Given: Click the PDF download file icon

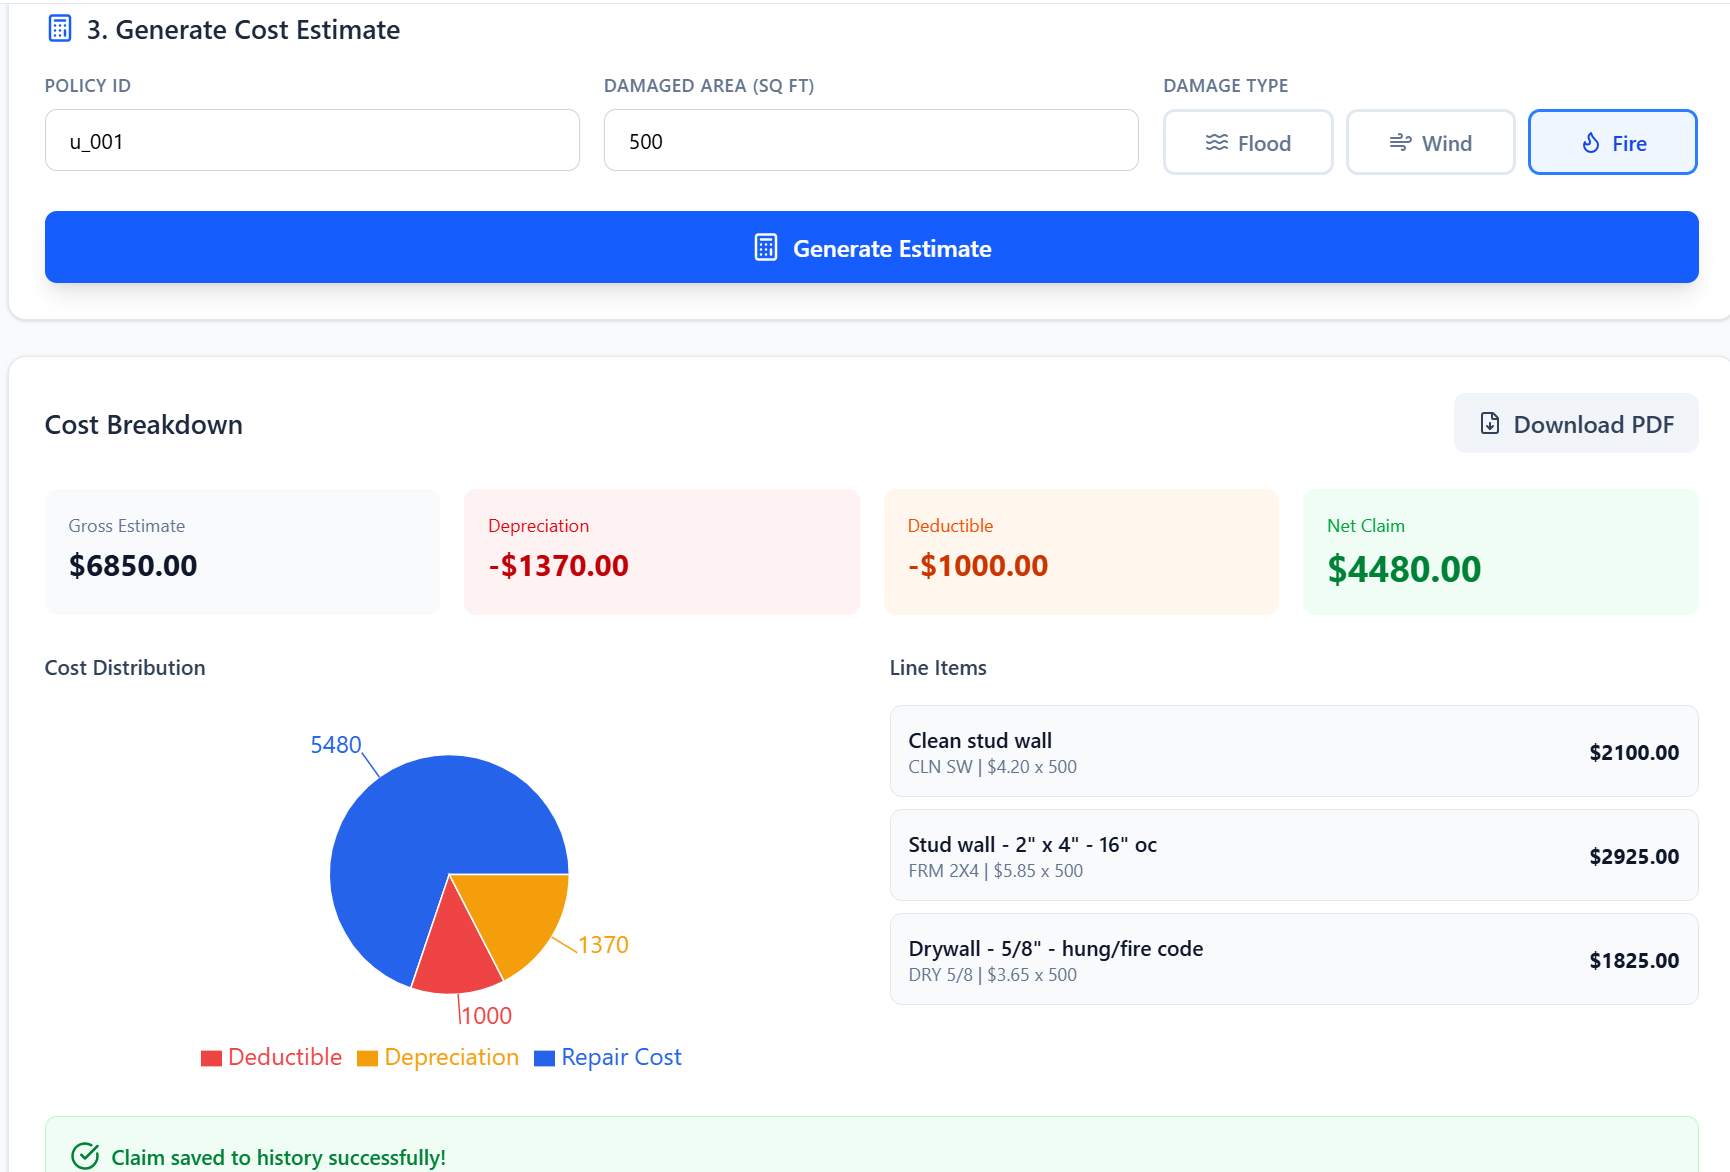Looking at the screenshot, I should pos(1490,423).
